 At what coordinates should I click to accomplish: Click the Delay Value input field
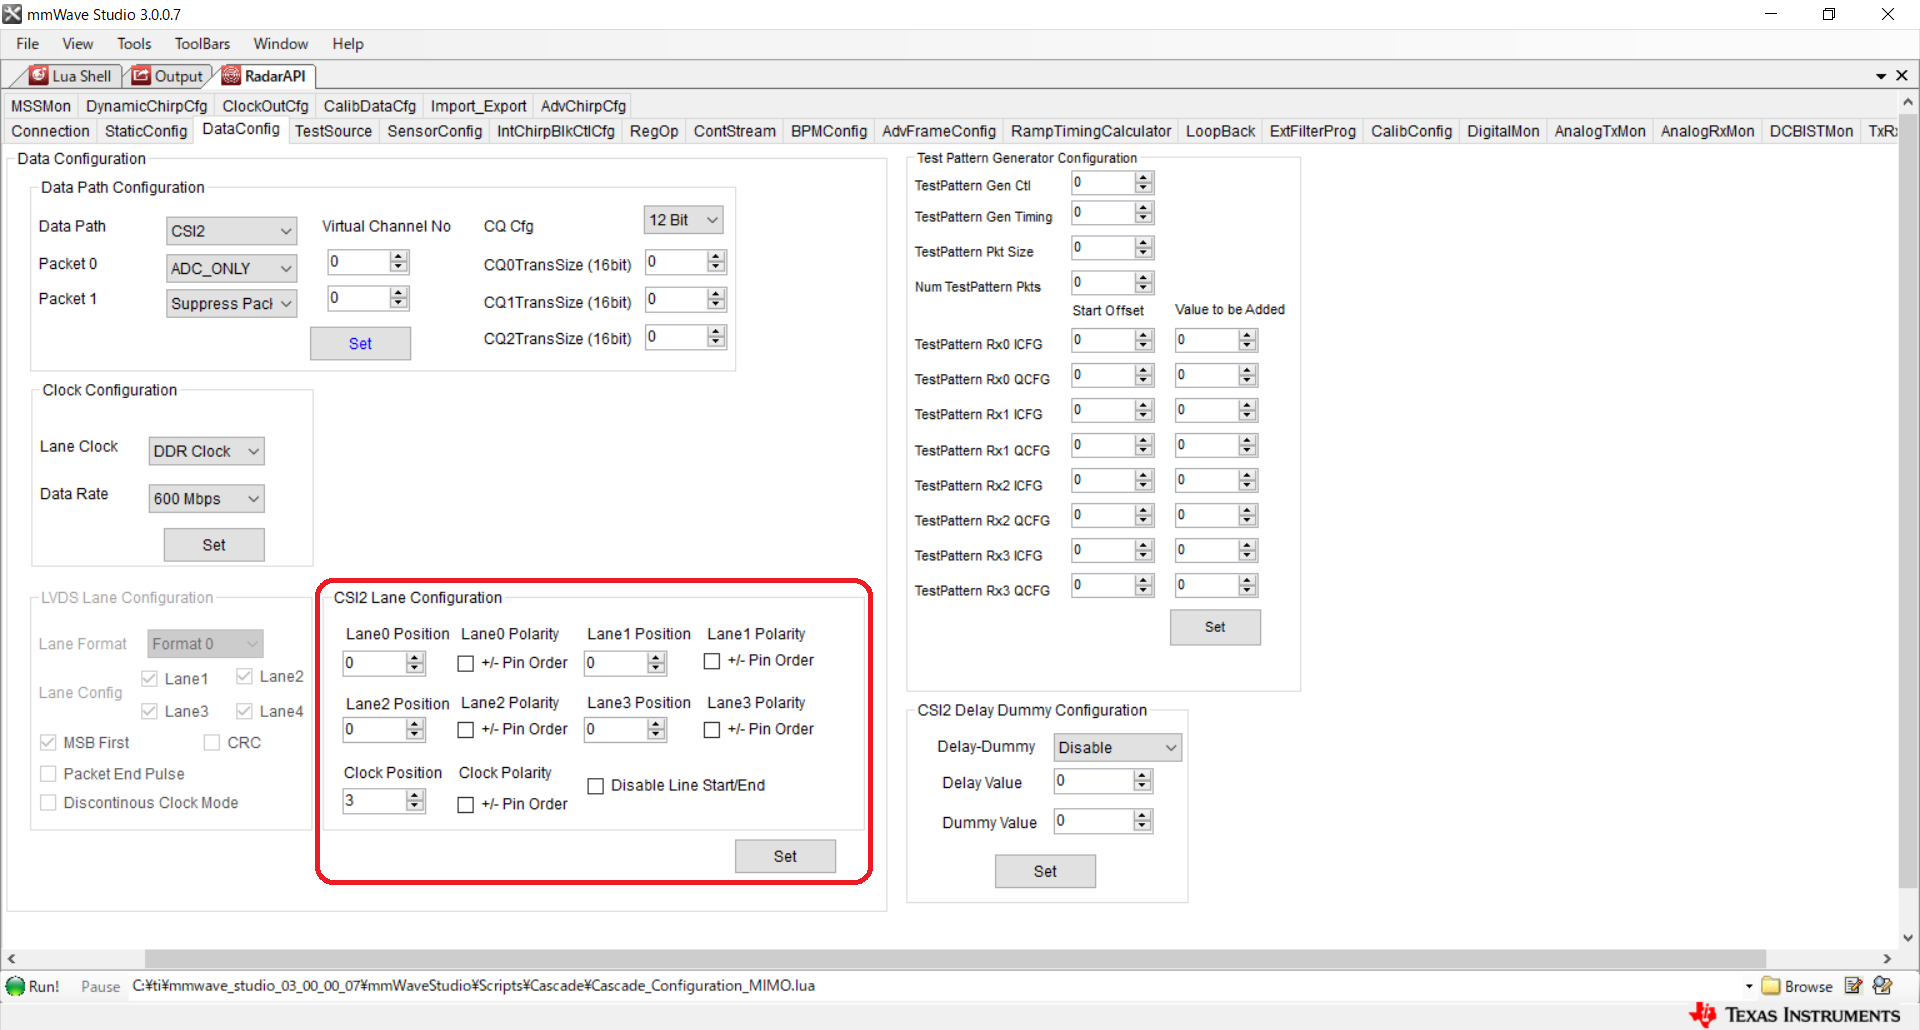tap(1095, 781)
